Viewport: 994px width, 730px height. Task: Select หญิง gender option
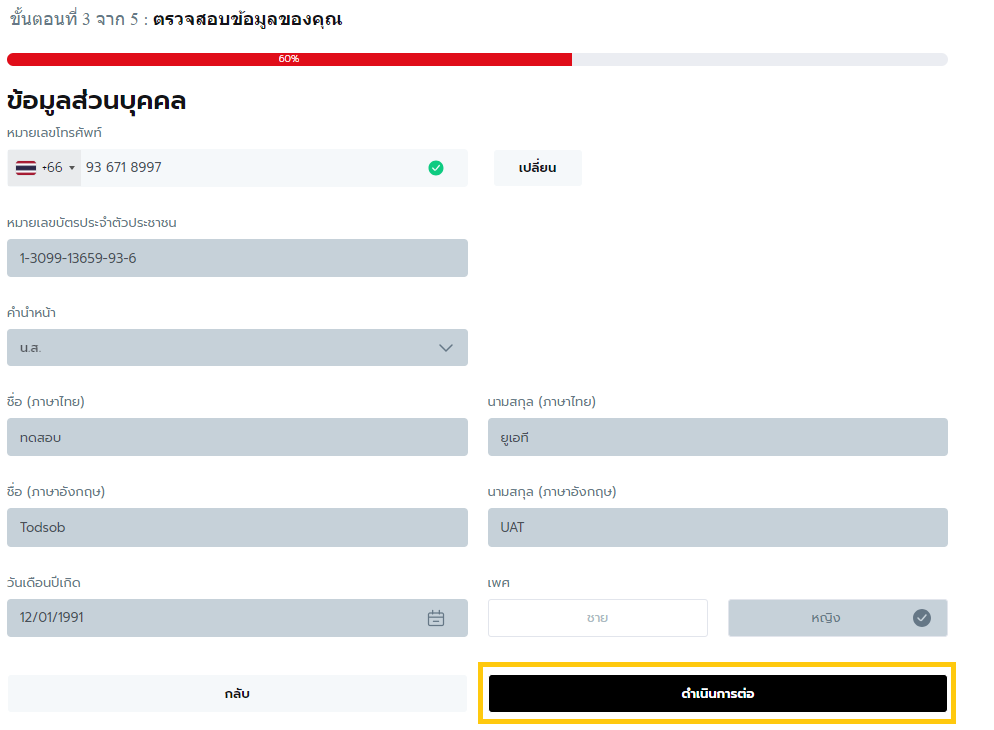click(x=838, y=618)
